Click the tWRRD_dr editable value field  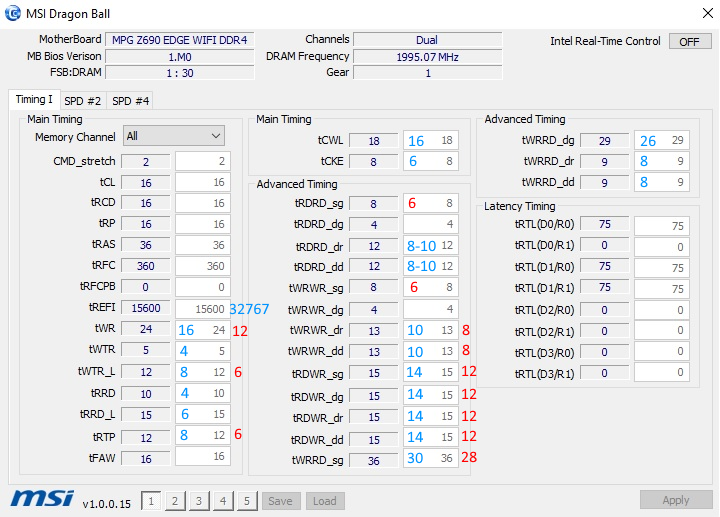point(662,161)
